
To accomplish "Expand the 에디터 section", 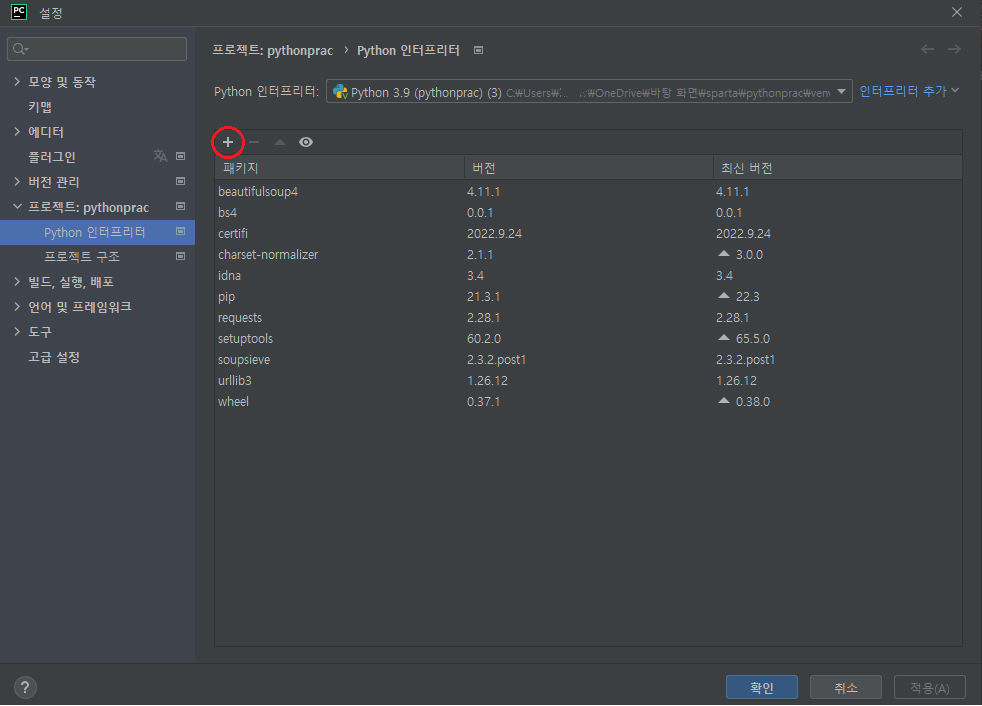I will (17, 131).
